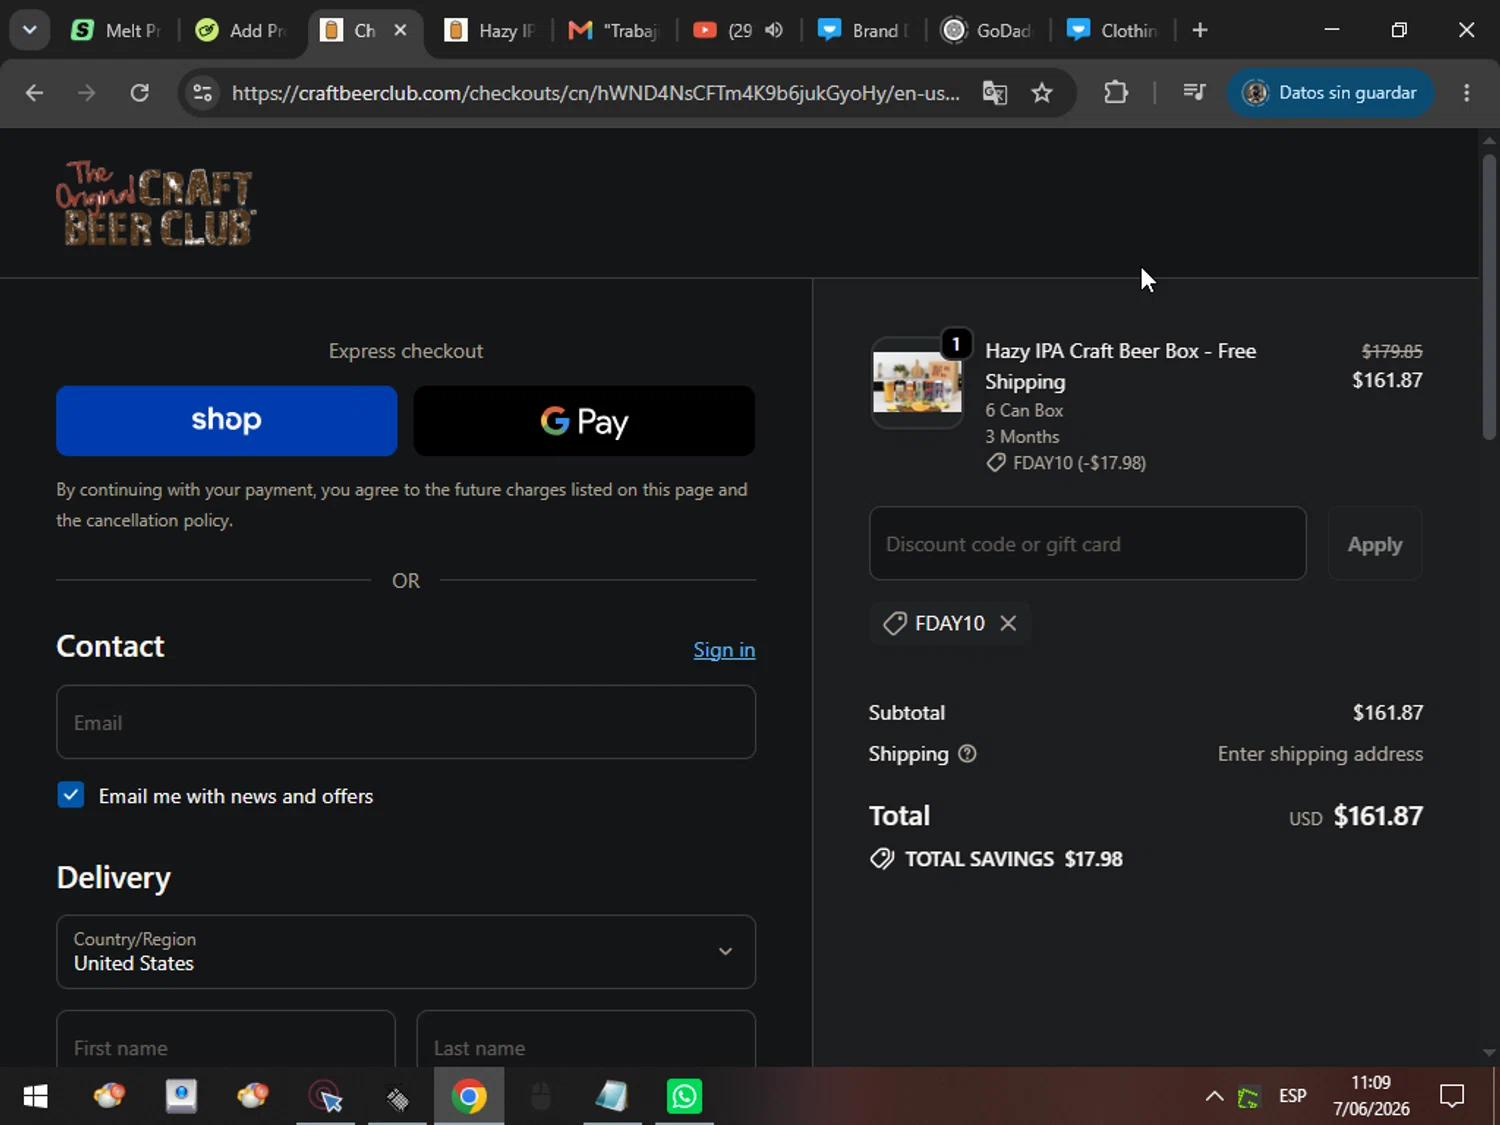Click the FDAY10 (-$17.98) discount text
Screen dimensions: 1500x1125
coord(1079,463)
